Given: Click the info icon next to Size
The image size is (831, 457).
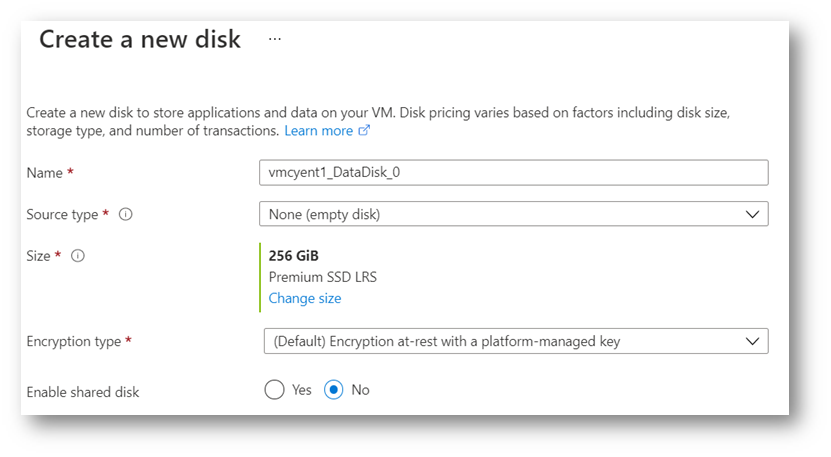Looking at the screenshot, I should [78, 256].
